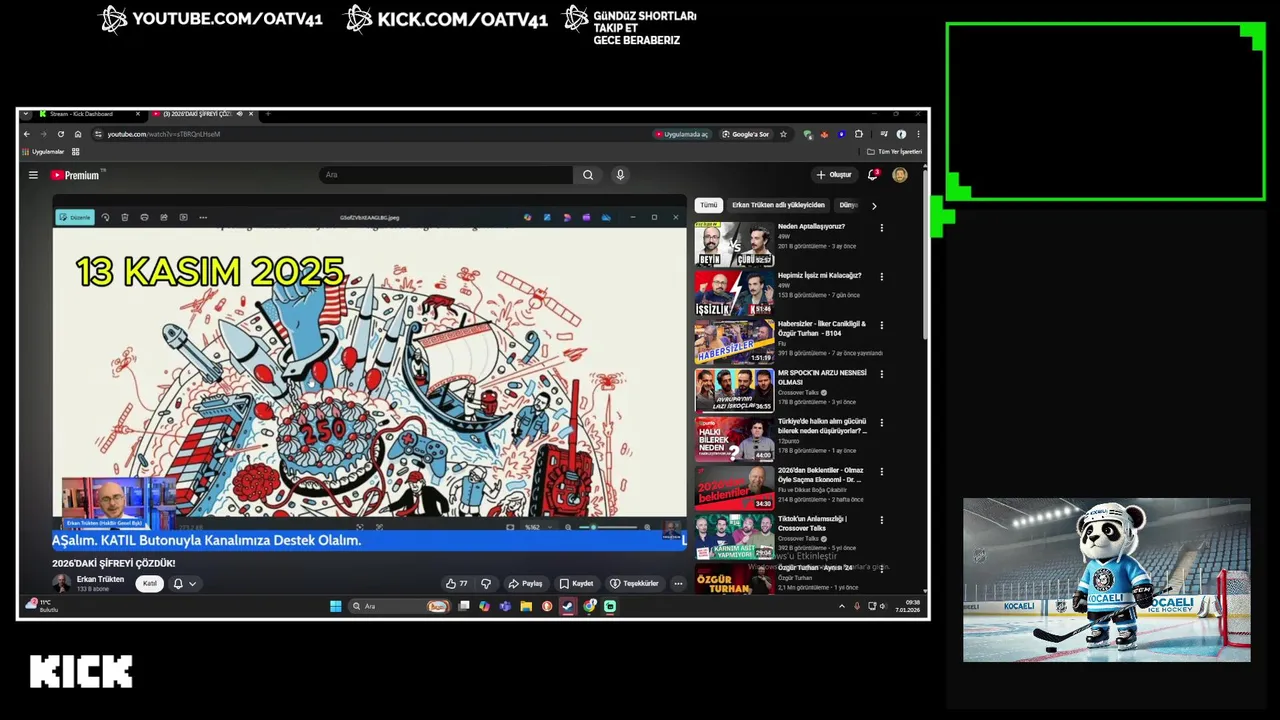The width and height of the screenshot is (1280, 720).
Task: Open options menu for Neden Aptallaşıyoruz video
Action: 882,228
